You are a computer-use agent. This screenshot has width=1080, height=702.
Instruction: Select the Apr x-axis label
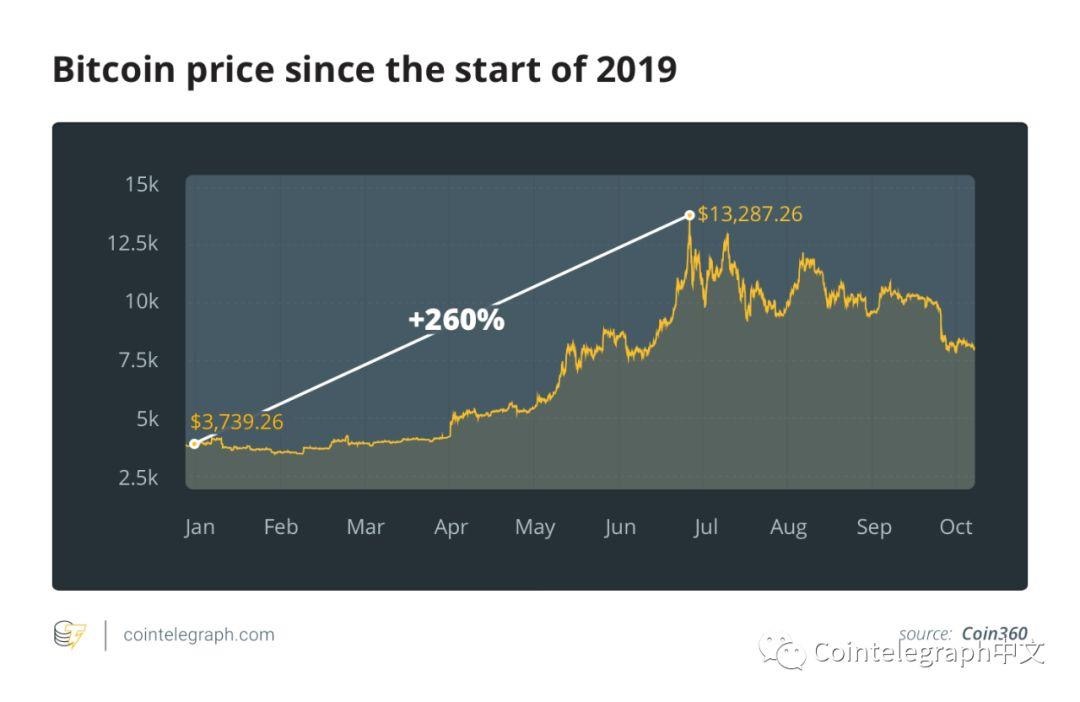coord(451,527)
